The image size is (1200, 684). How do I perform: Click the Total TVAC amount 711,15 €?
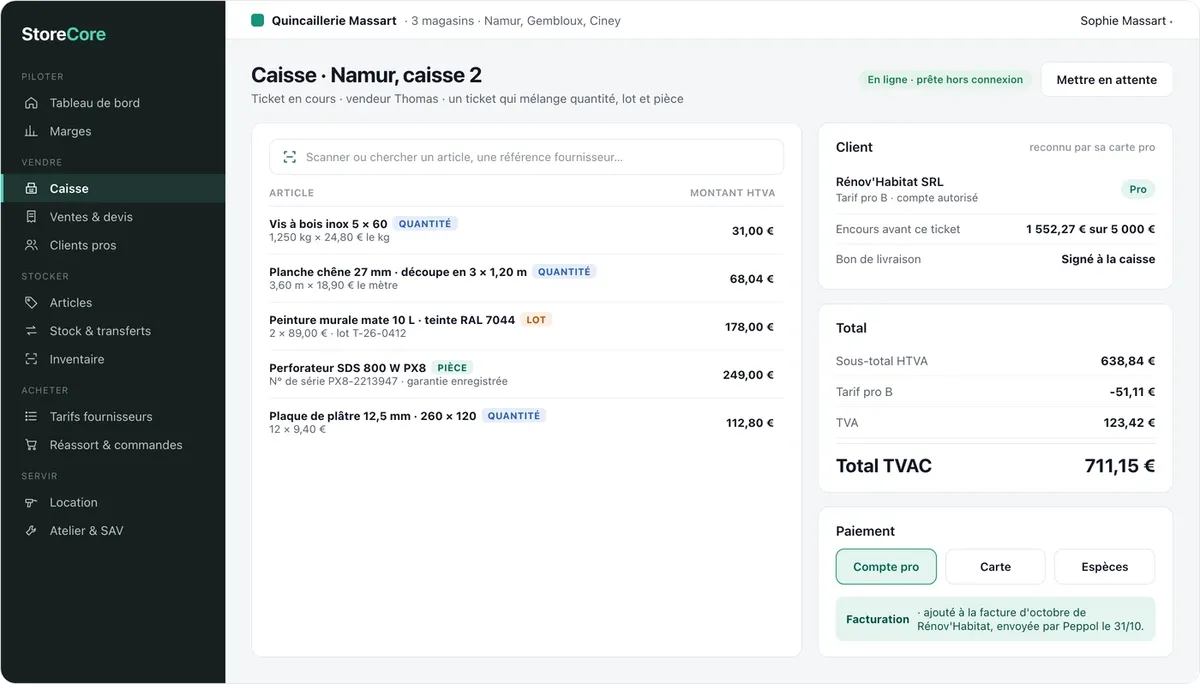(x=1120, y=466)
